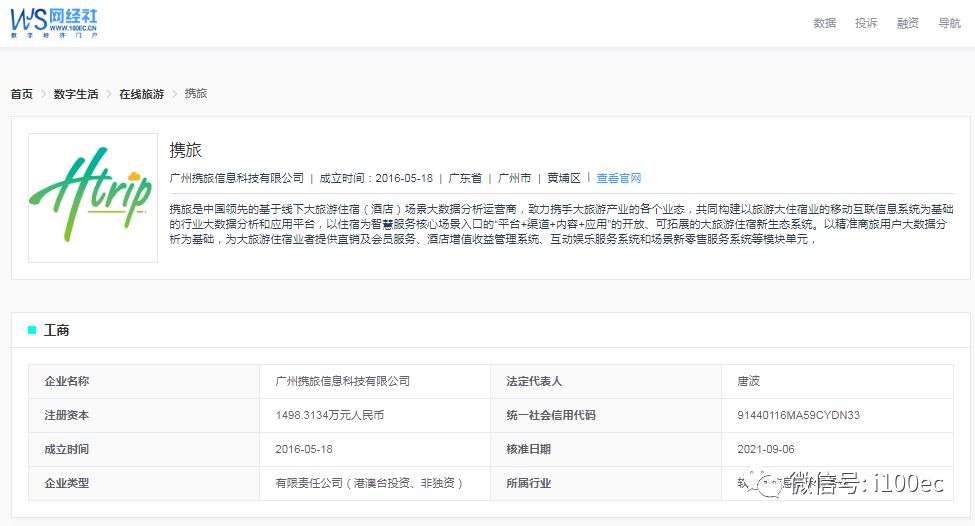Click the Htrip company logo image
This screenshot has height=526, width=975.
point(93,198)
